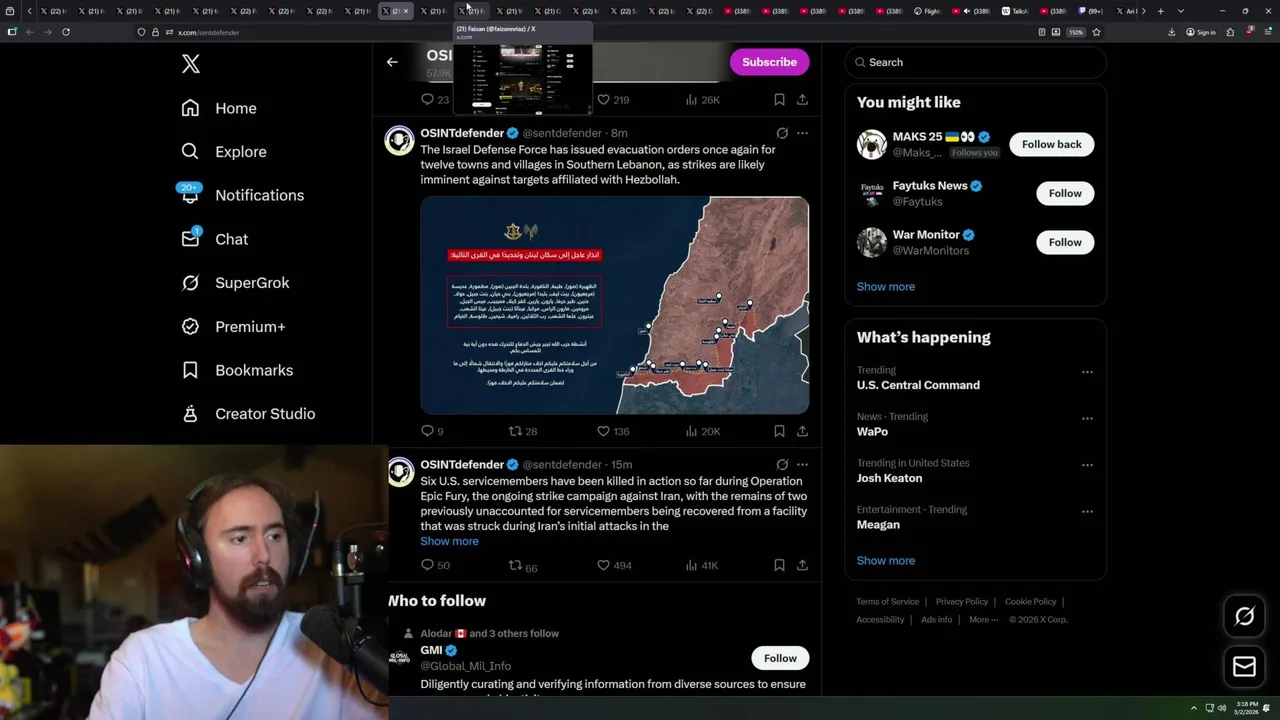Click Grok icon on Israel Defense Force post
The height and width of the screenshot is (720, 1280).
pos(782,133)
